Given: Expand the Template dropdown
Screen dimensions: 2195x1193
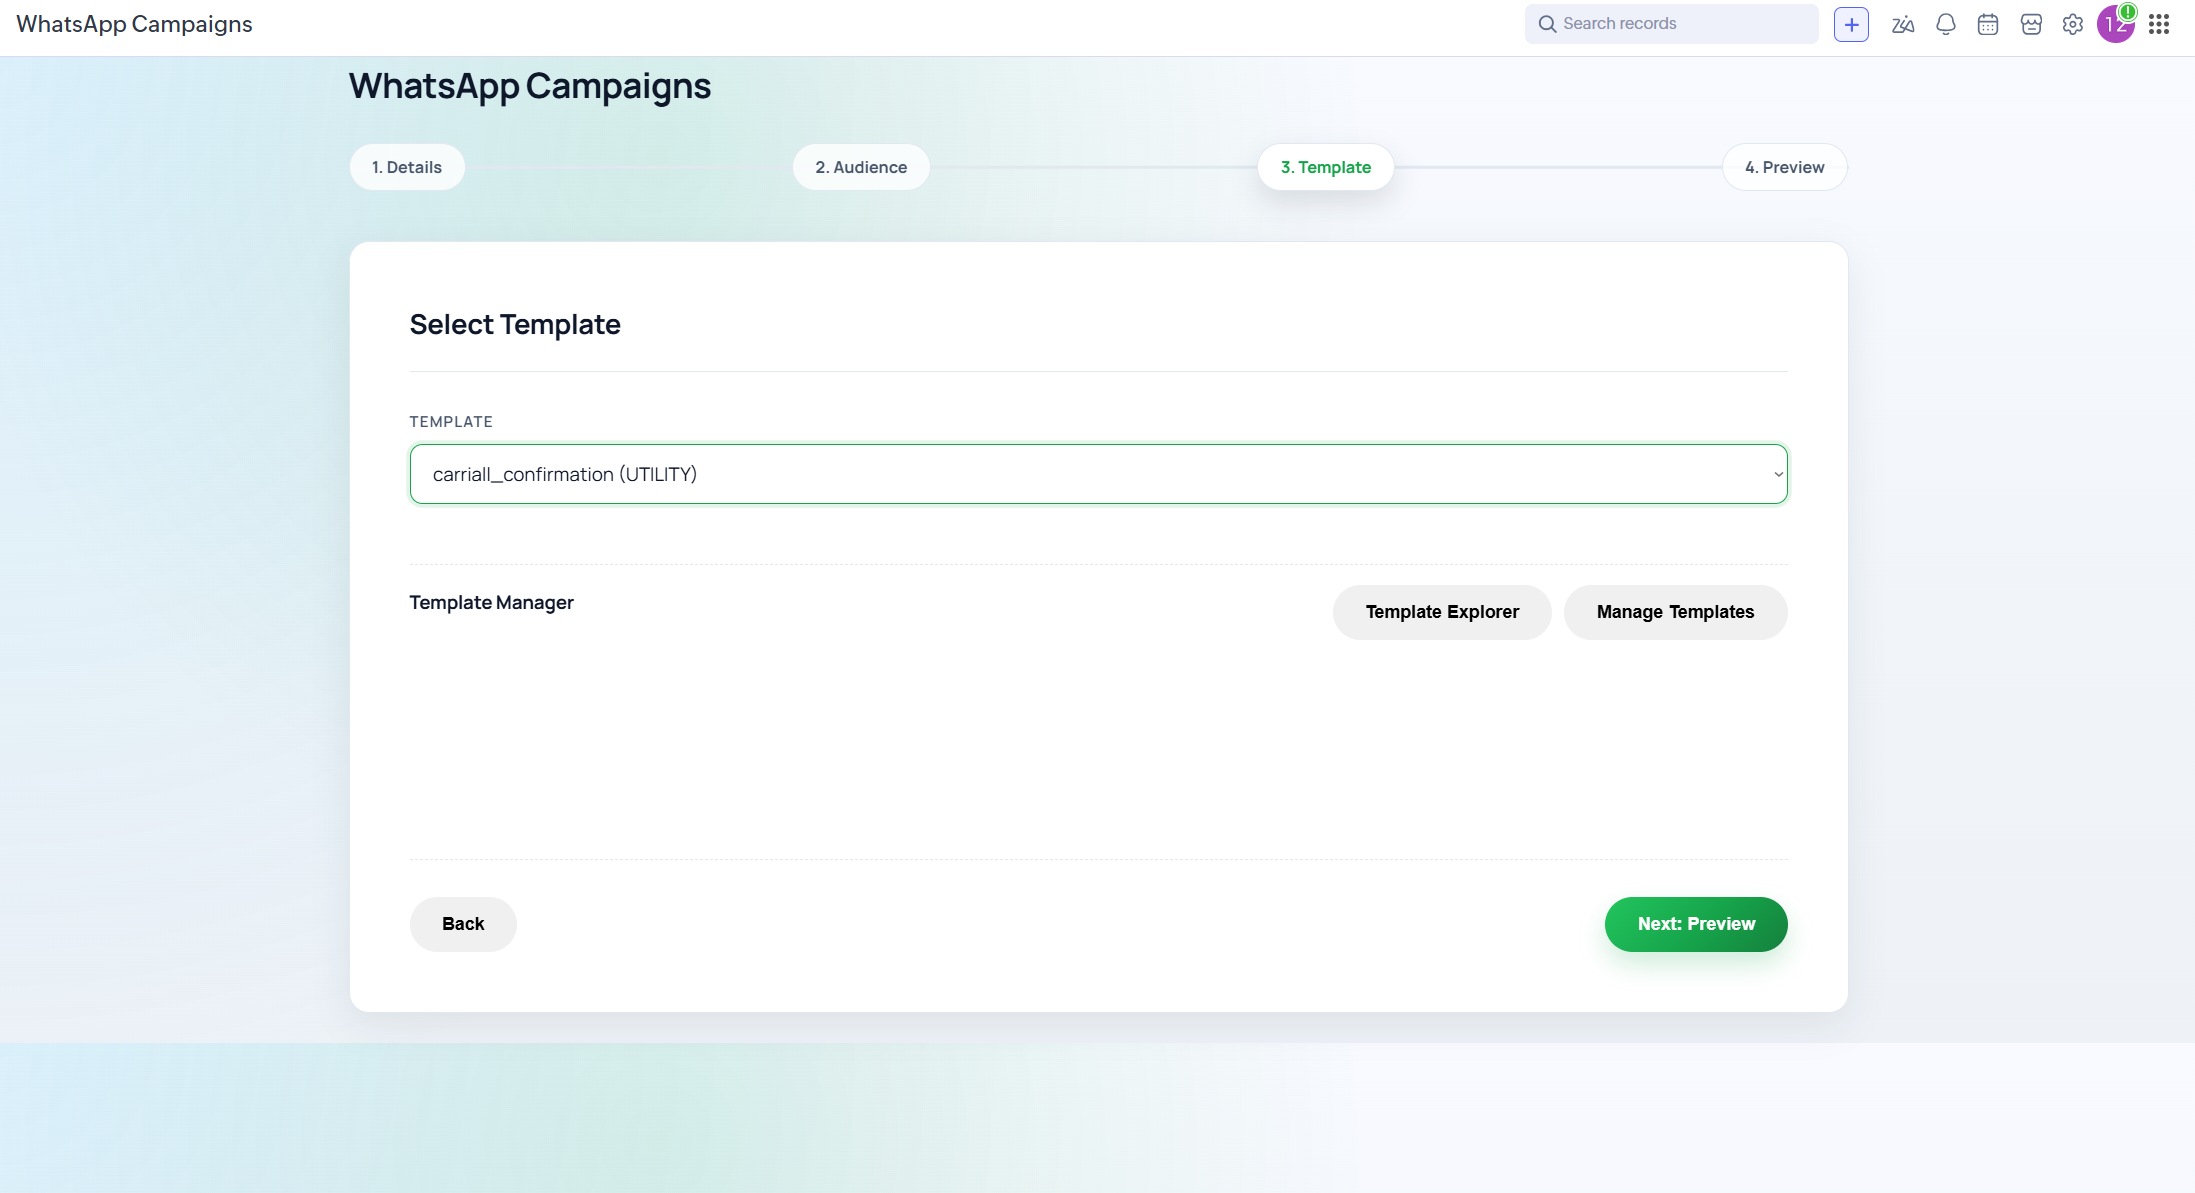Looking at the screenshot, I should point(1097,474).
